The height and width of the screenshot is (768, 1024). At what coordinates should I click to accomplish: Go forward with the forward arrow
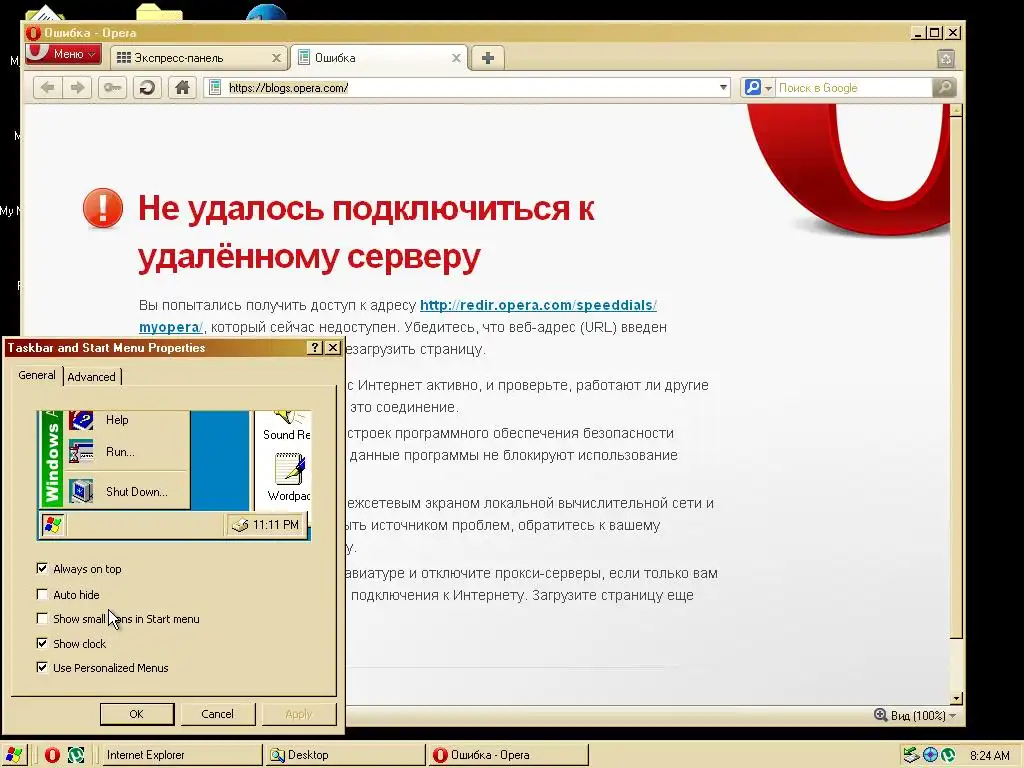(x=77, y=88)
